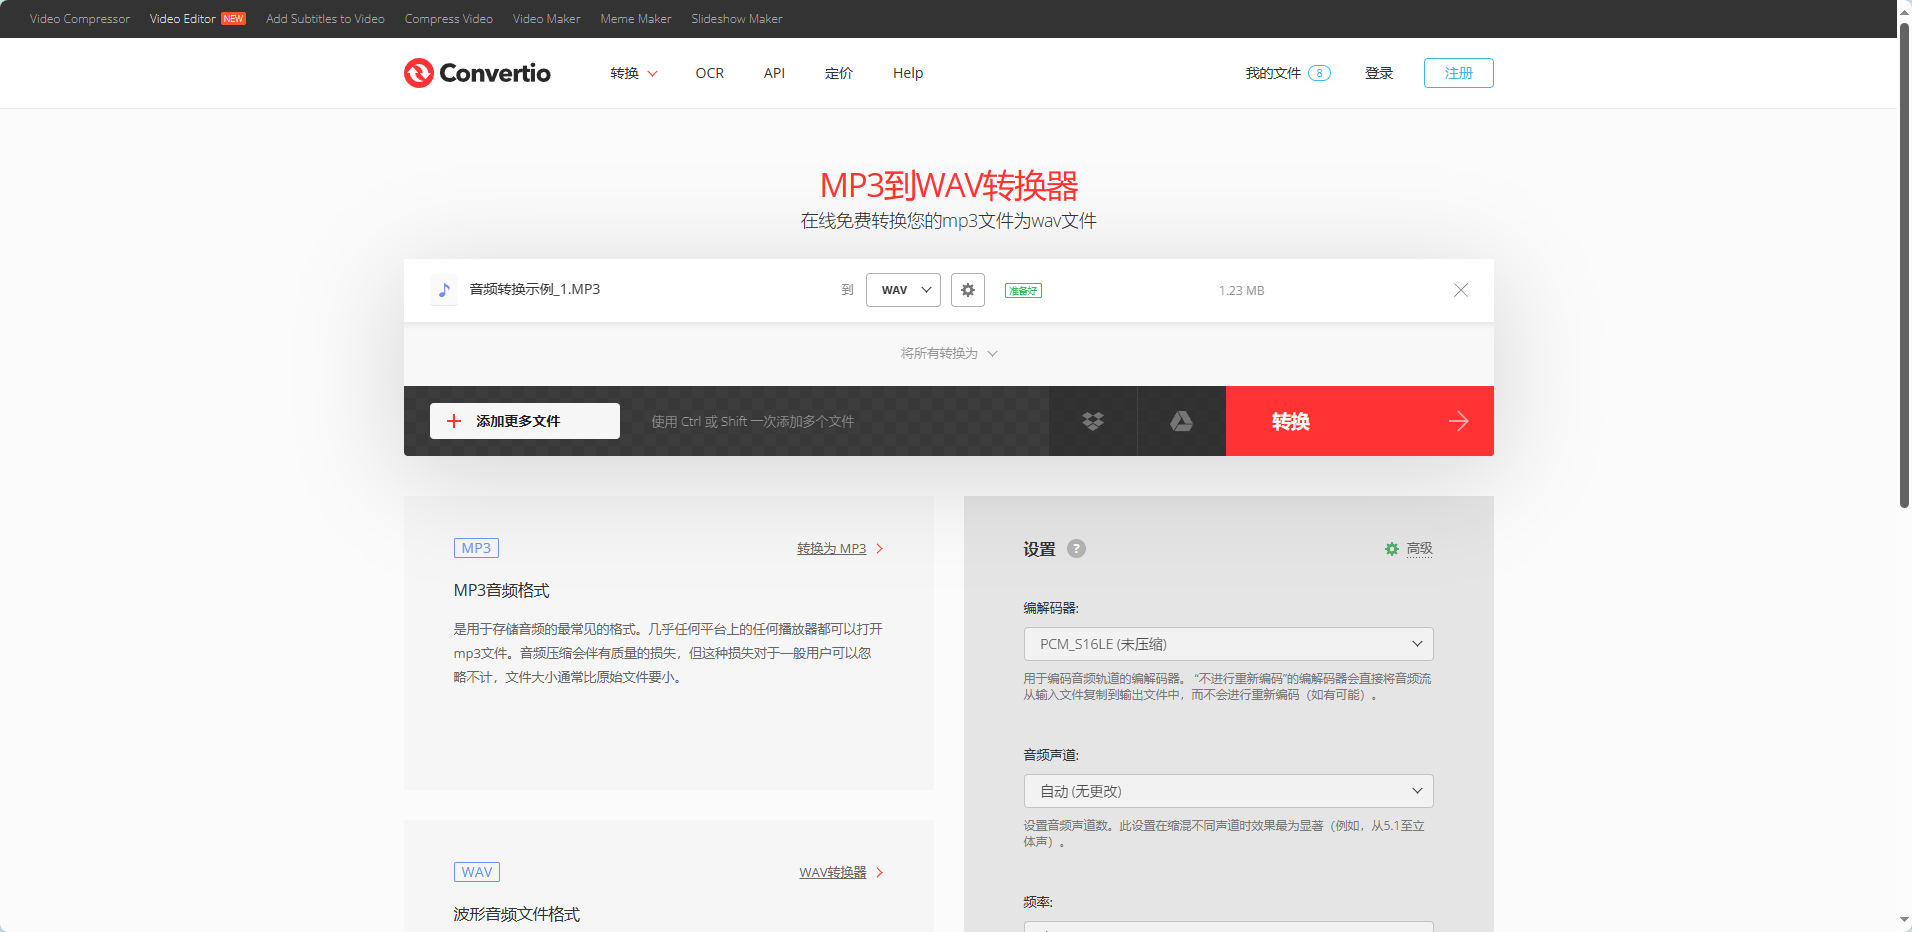Open conversion settings with the gear icon
Screen dimensions: 1912x932
coord(967,290)
